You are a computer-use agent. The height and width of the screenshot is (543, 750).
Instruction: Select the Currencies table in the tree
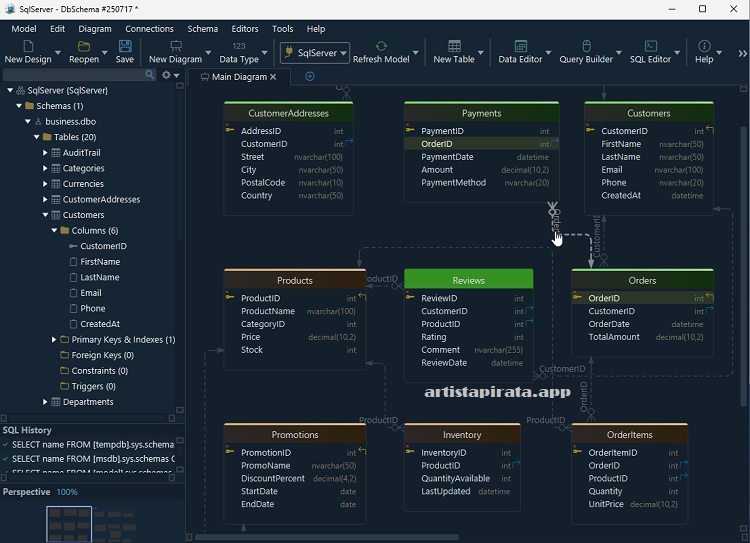point(83,184)
